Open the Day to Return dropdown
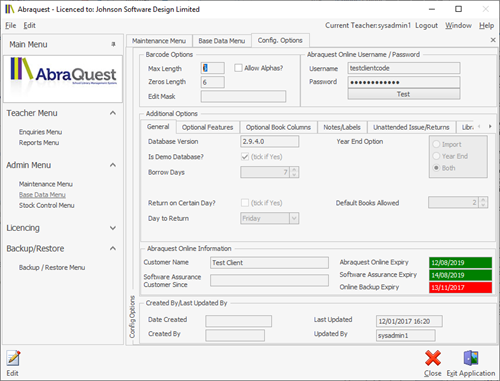Viewport: 500px width, 381px height. coord(294,218)
